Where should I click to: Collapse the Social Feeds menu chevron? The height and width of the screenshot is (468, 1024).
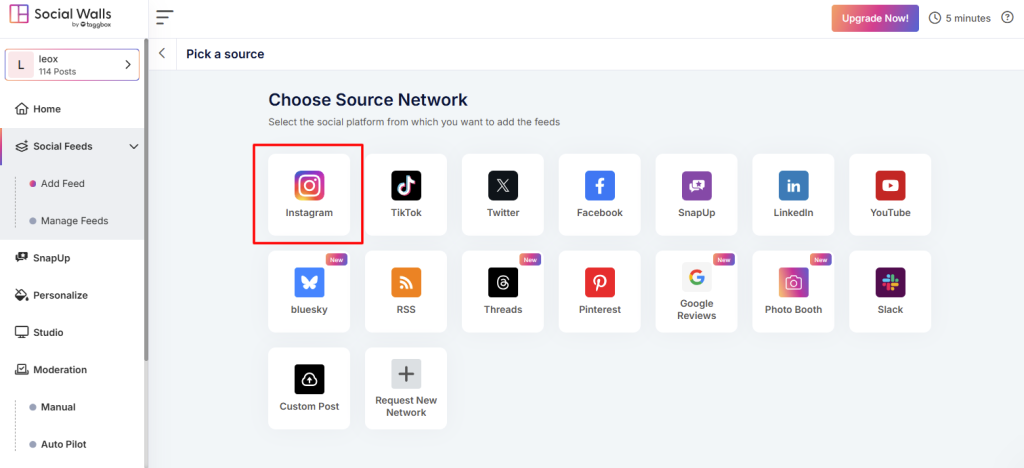(x=134, y=147)
